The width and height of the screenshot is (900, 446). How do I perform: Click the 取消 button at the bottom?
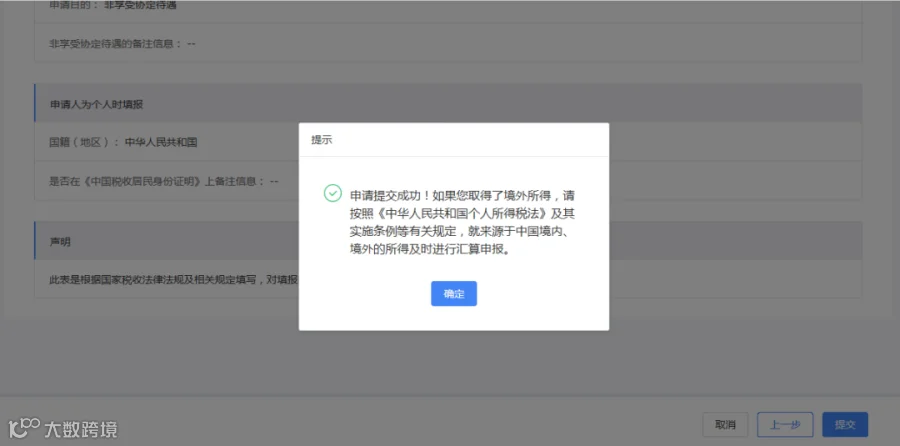[726, 425]
